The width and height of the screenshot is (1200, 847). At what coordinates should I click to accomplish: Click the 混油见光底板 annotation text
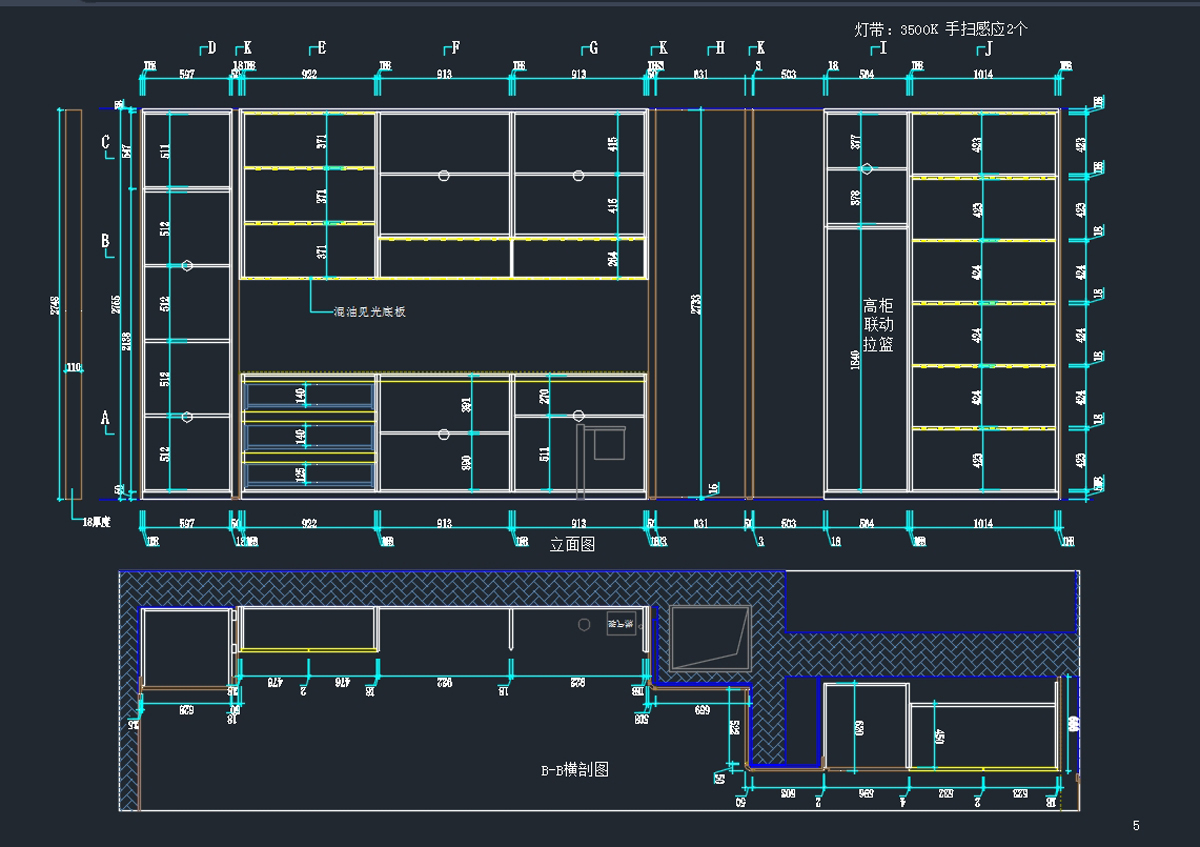point(369,312)
